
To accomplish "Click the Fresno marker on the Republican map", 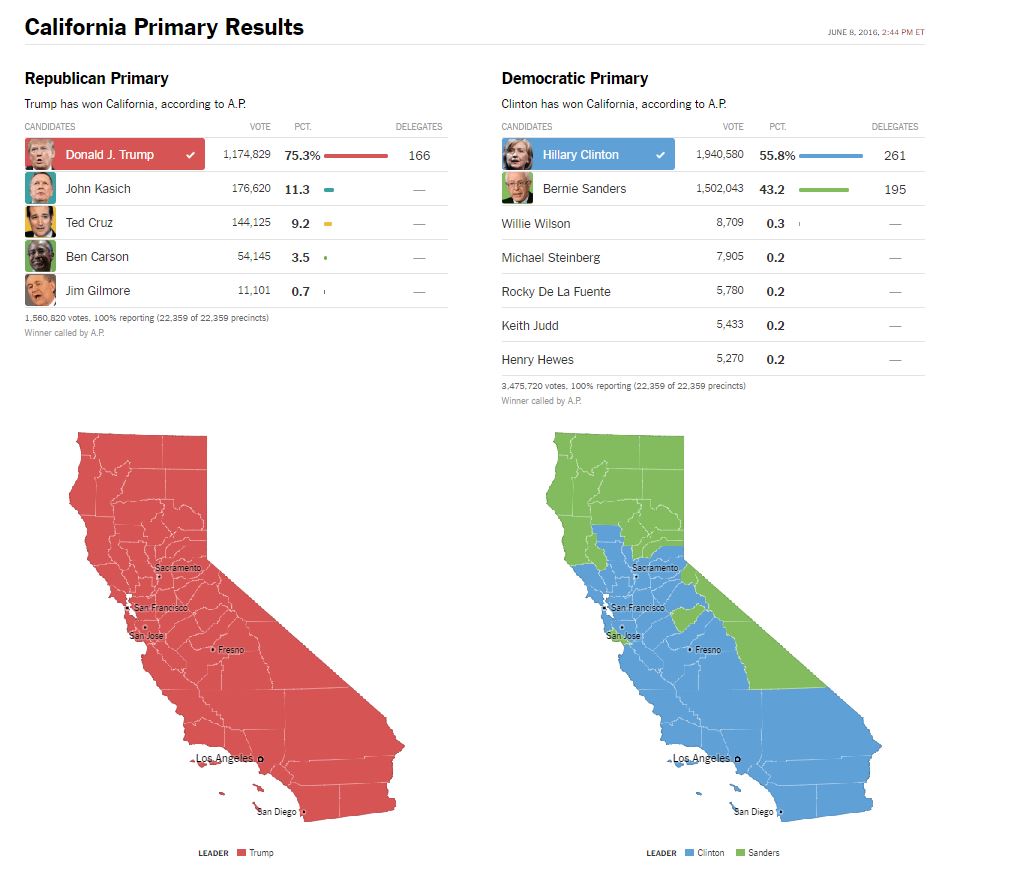I will [x=212, y=650].
